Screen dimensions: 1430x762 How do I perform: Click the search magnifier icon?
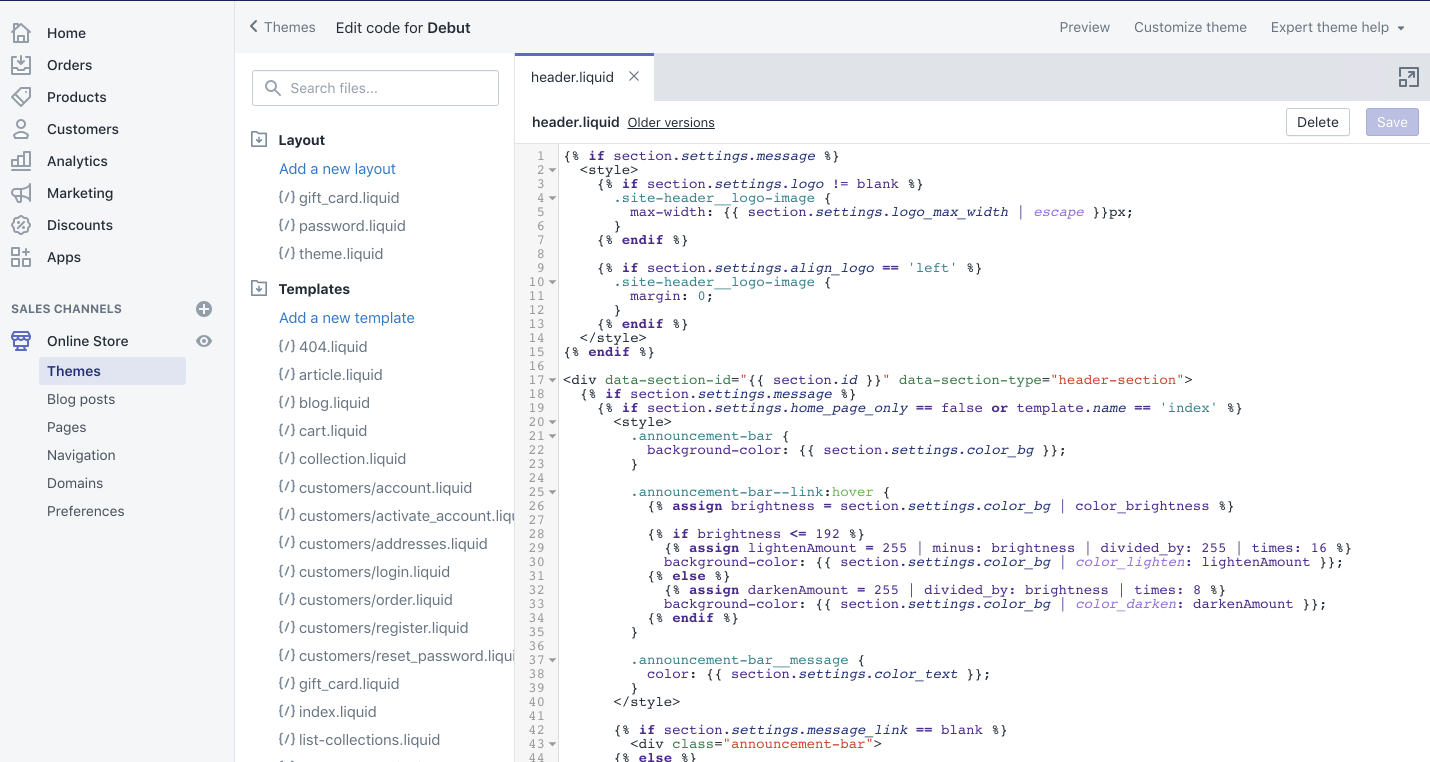coord(272,88)
